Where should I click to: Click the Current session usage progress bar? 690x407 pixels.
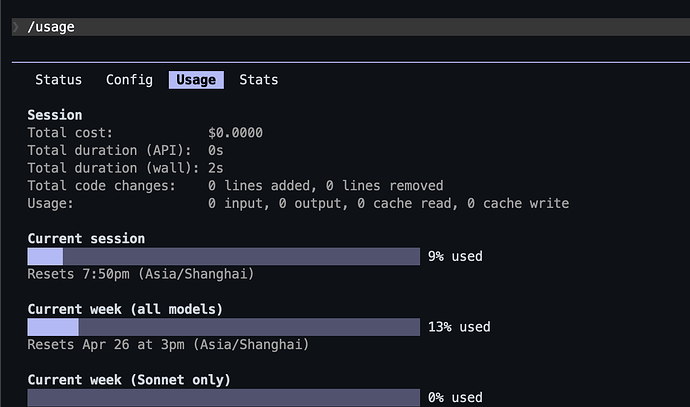click(x=224, y=257)
